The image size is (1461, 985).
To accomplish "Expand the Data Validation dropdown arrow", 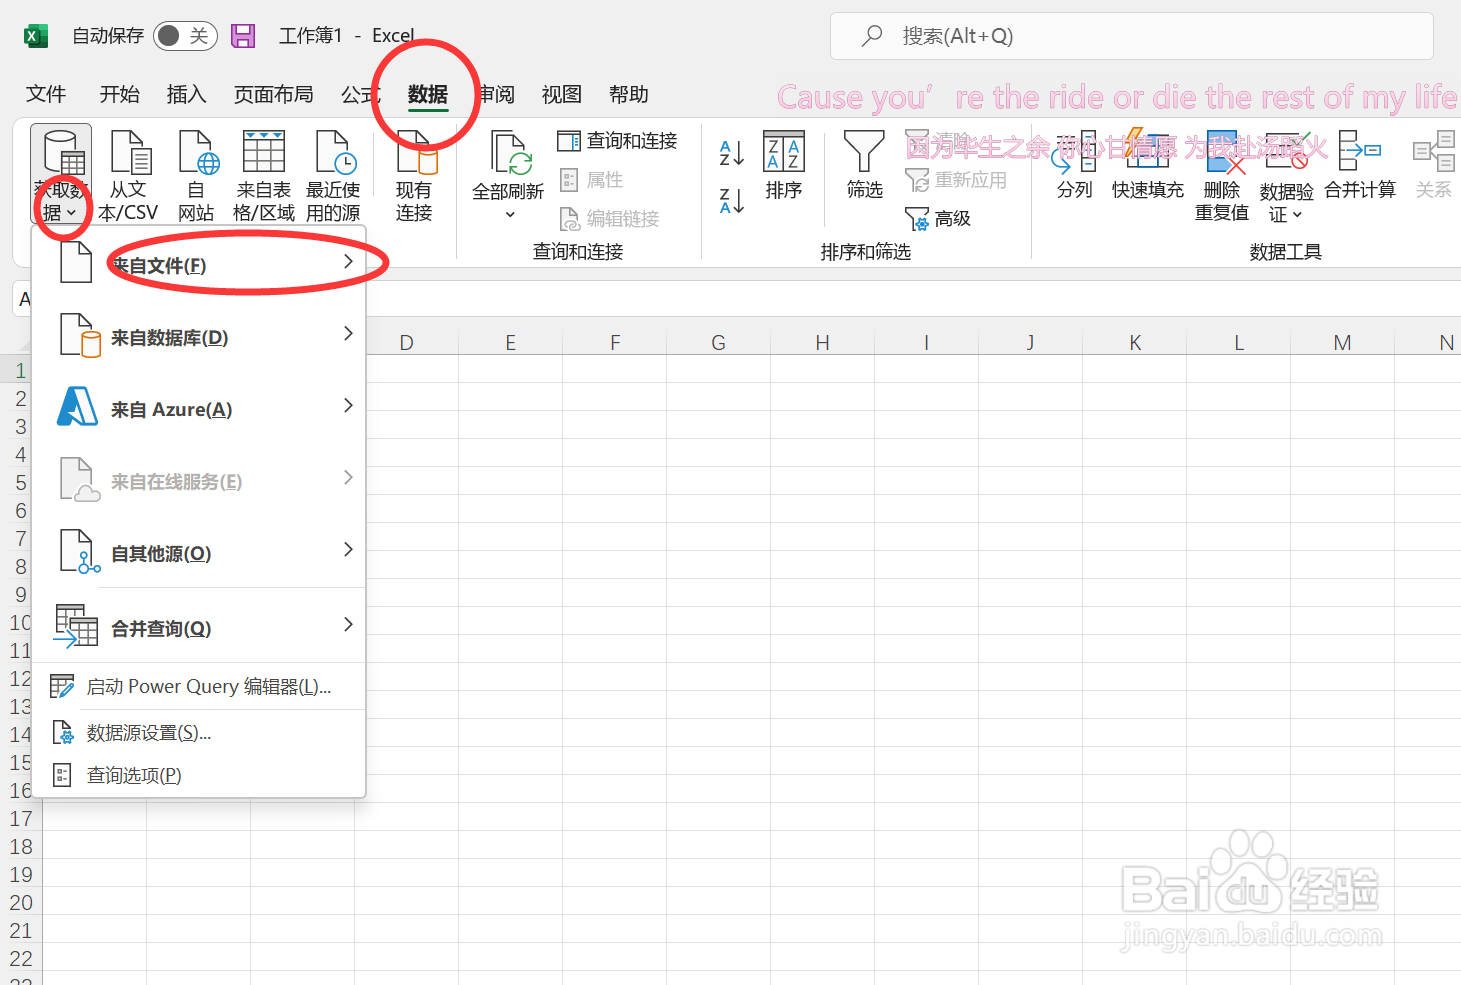I will (x=1297, y=215).
